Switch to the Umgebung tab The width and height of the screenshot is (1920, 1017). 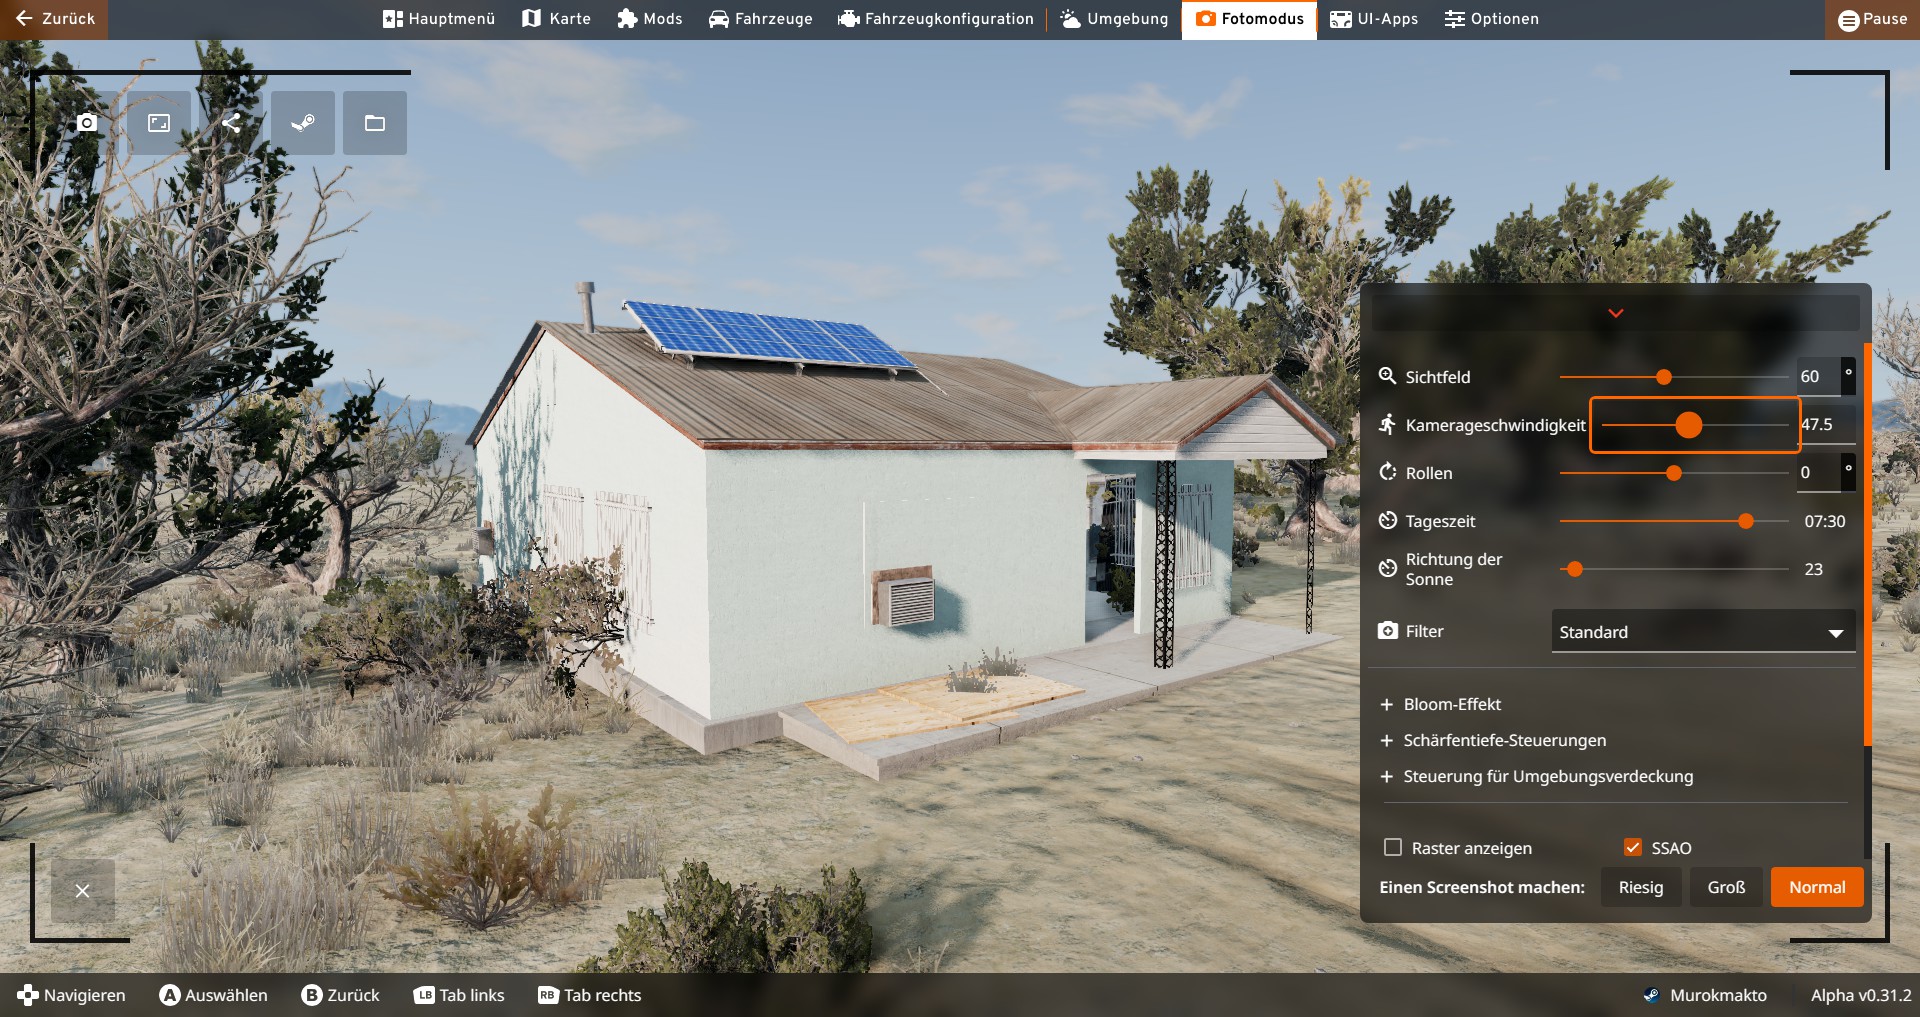(1115, 19)
